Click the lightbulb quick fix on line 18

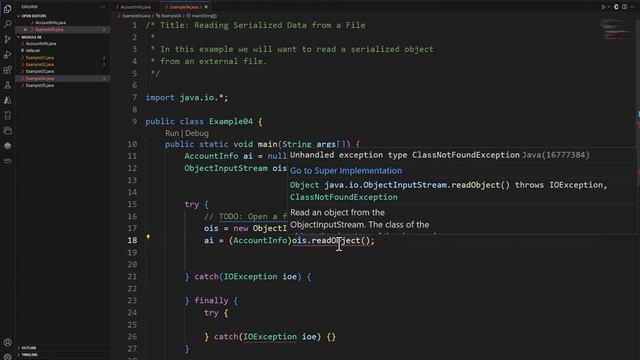point(148,236)
